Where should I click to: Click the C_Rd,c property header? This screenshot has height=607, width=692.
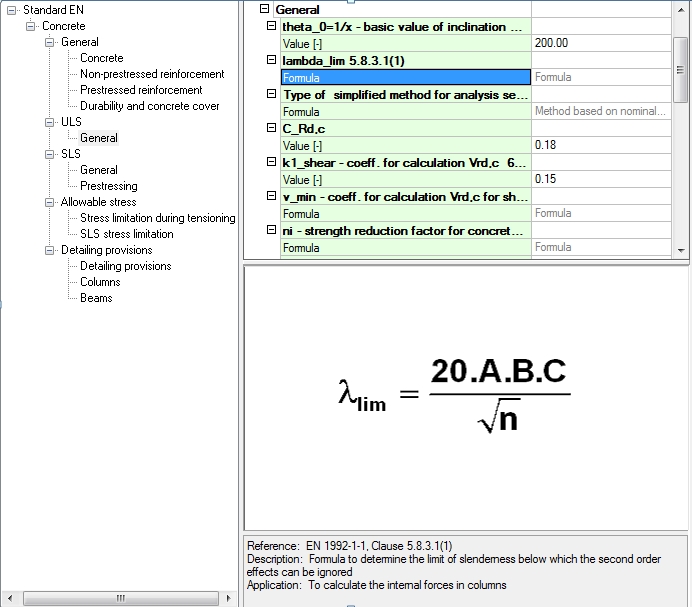pyautogui.click(x=304, y=129)
